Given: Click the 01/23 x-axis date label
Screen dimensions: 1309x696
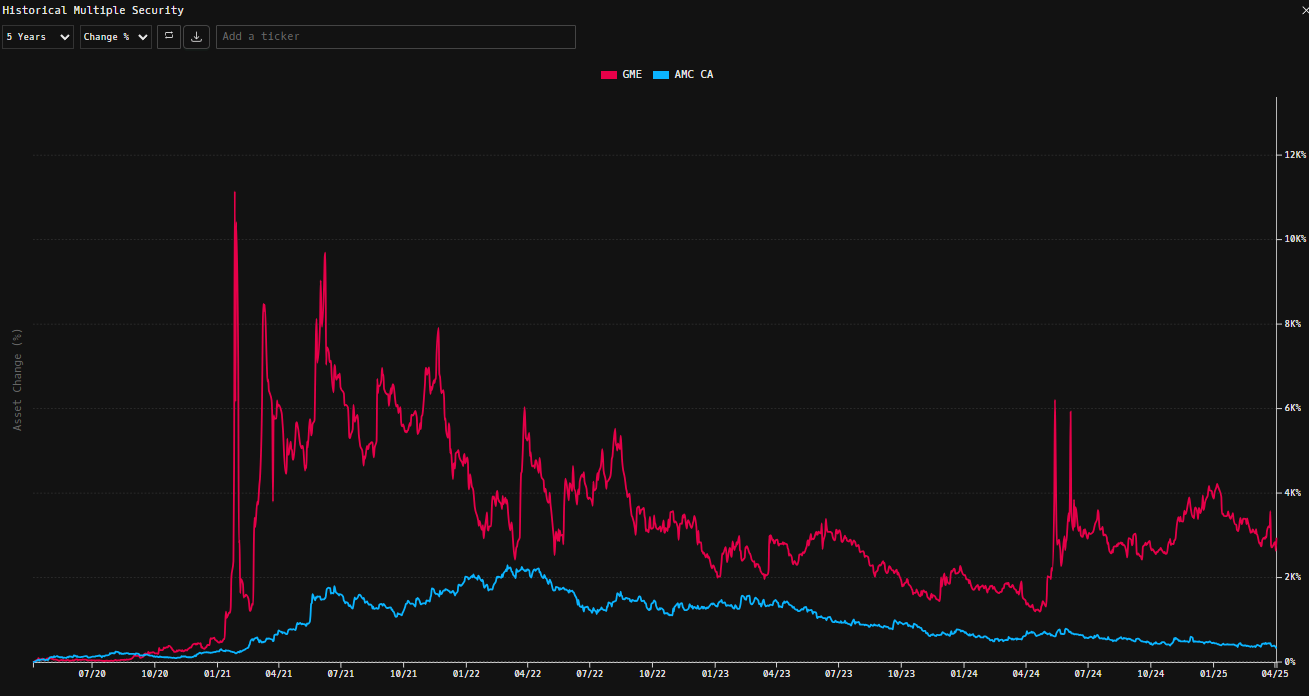Looking at the screenshot, I should pos(715,675).
